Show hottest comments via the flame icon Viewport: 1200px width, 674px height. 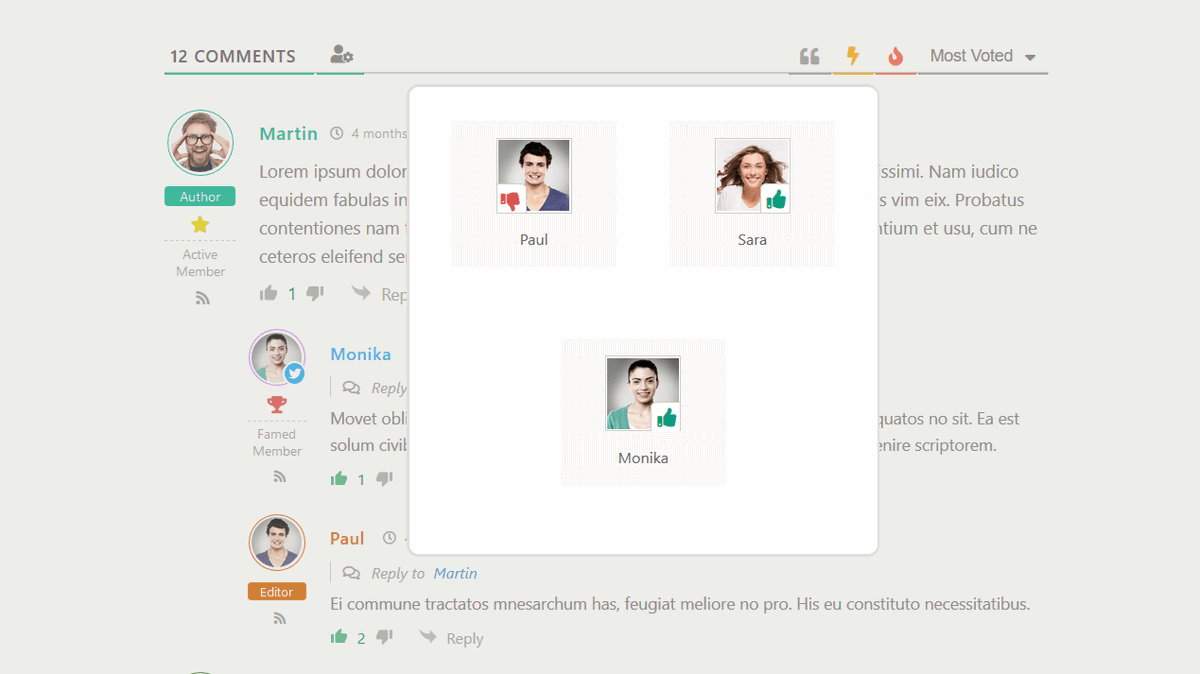tap(895, 56)
